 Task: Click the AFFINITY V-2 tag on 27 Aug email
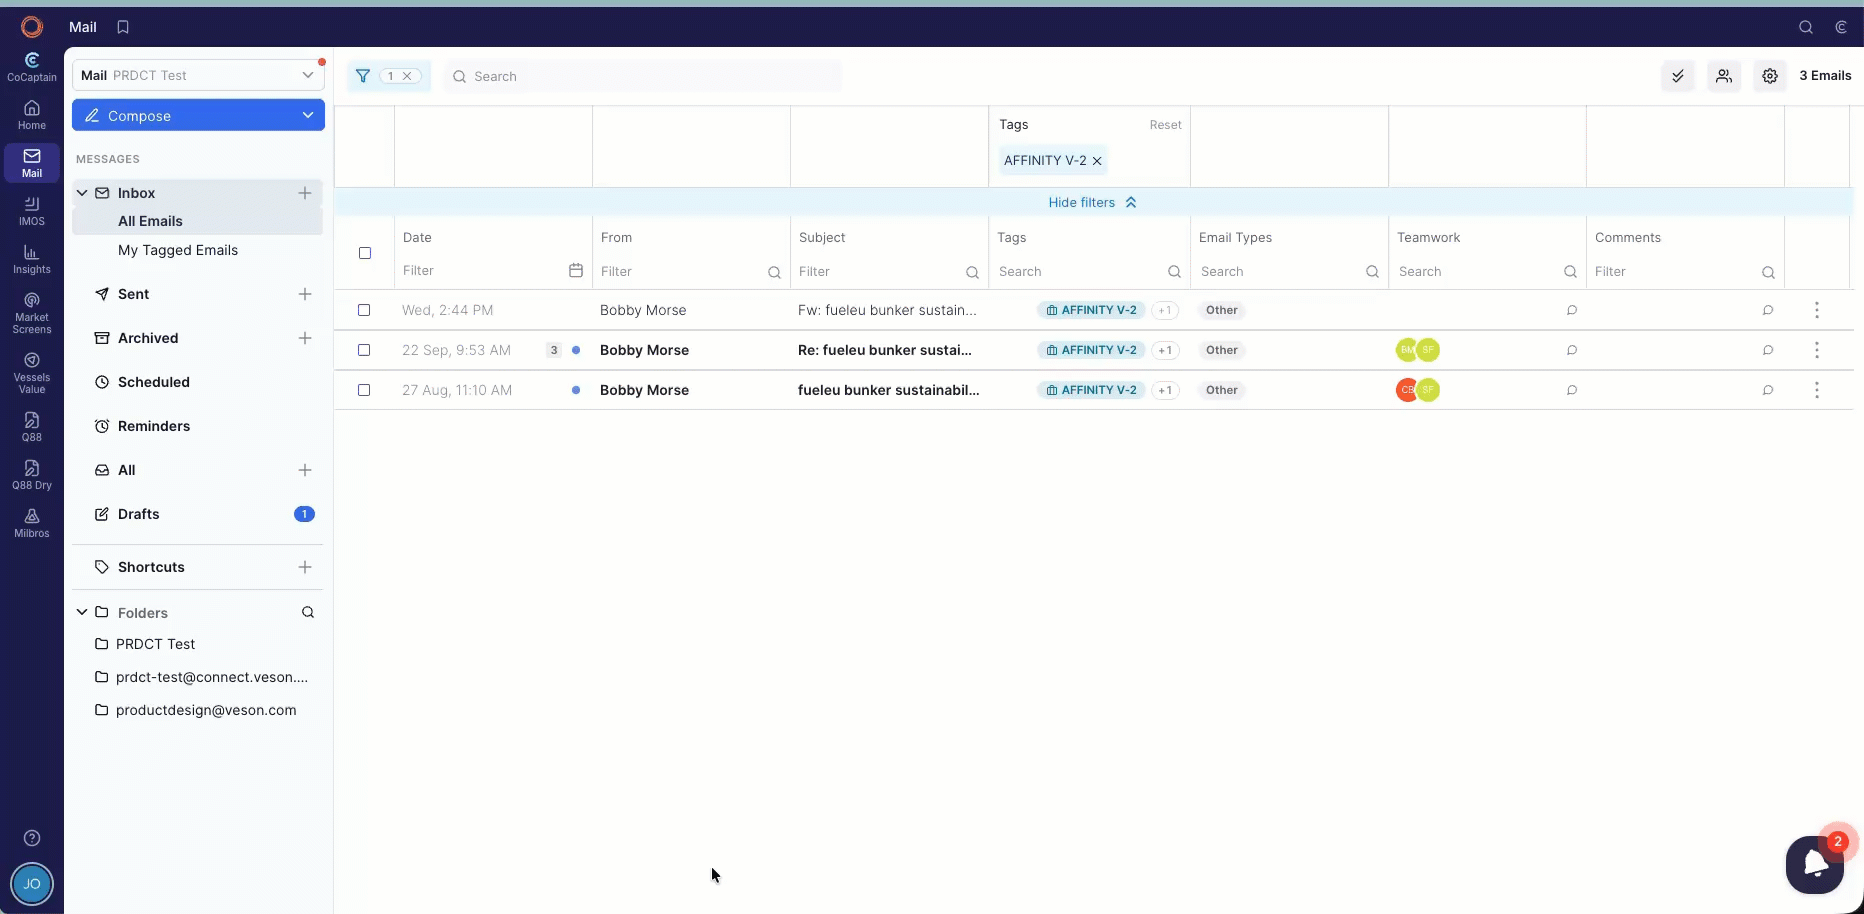tap(1091, 390)
